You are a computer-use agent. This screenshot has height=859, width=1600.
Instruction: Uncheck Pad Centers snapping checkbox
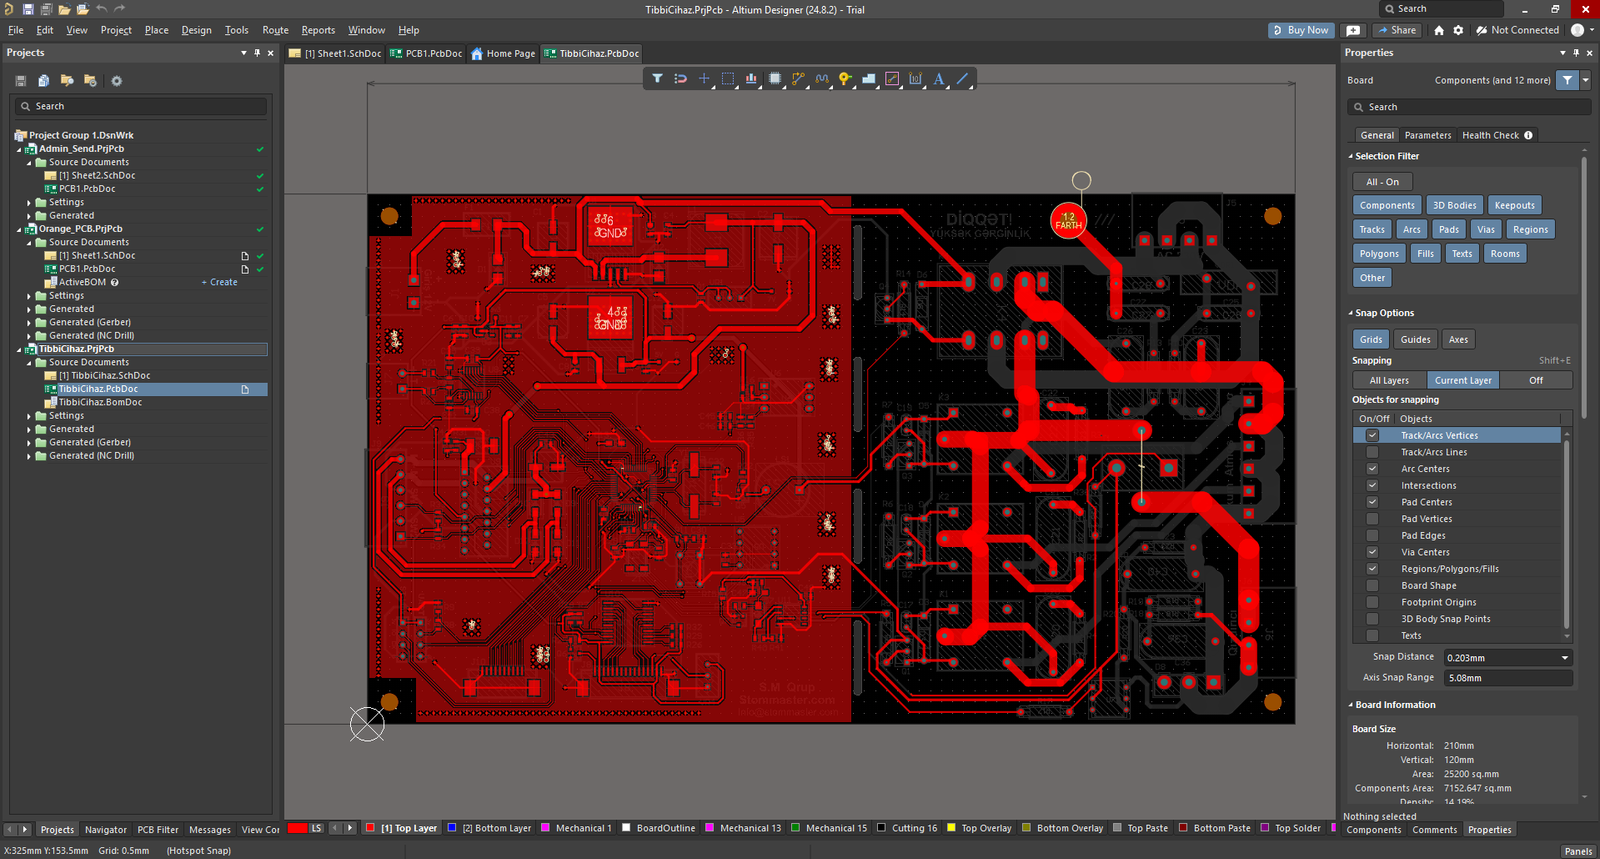click(x=1372, y=502)
